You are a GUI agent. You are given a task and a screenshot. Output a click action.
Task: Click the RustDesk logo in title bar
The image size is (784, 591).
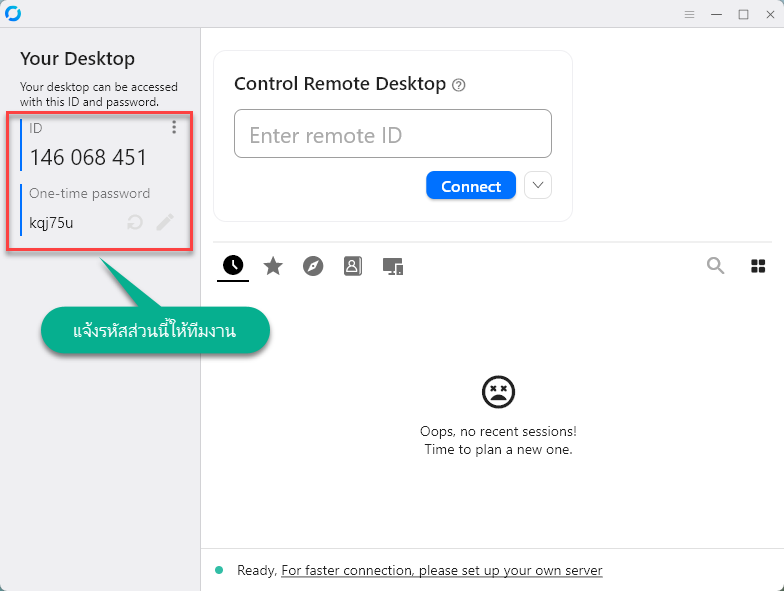[x=13, y=14]
